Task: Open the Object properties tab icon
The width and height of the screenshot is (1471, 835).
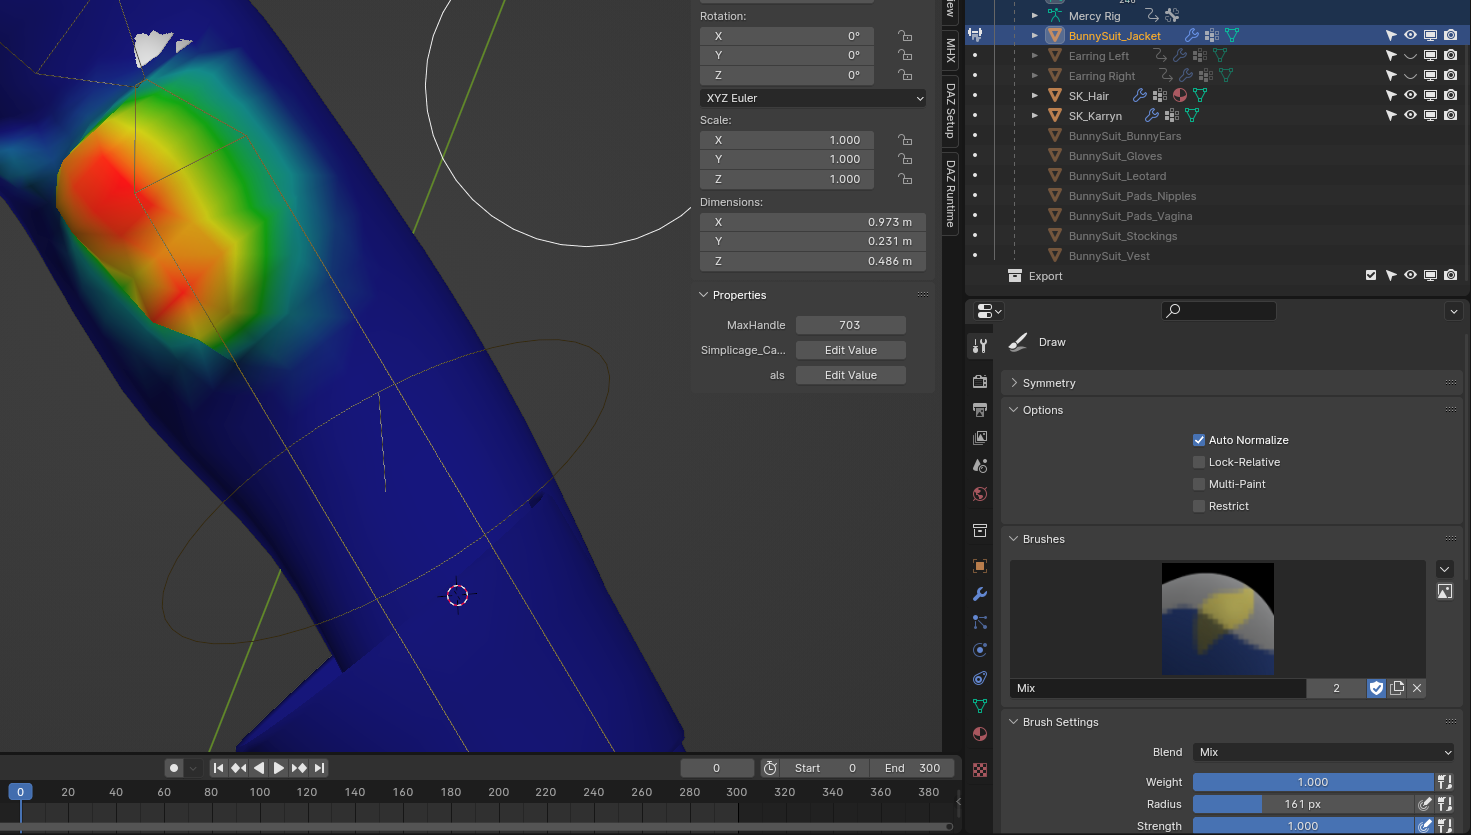Action: coord(980,566)
